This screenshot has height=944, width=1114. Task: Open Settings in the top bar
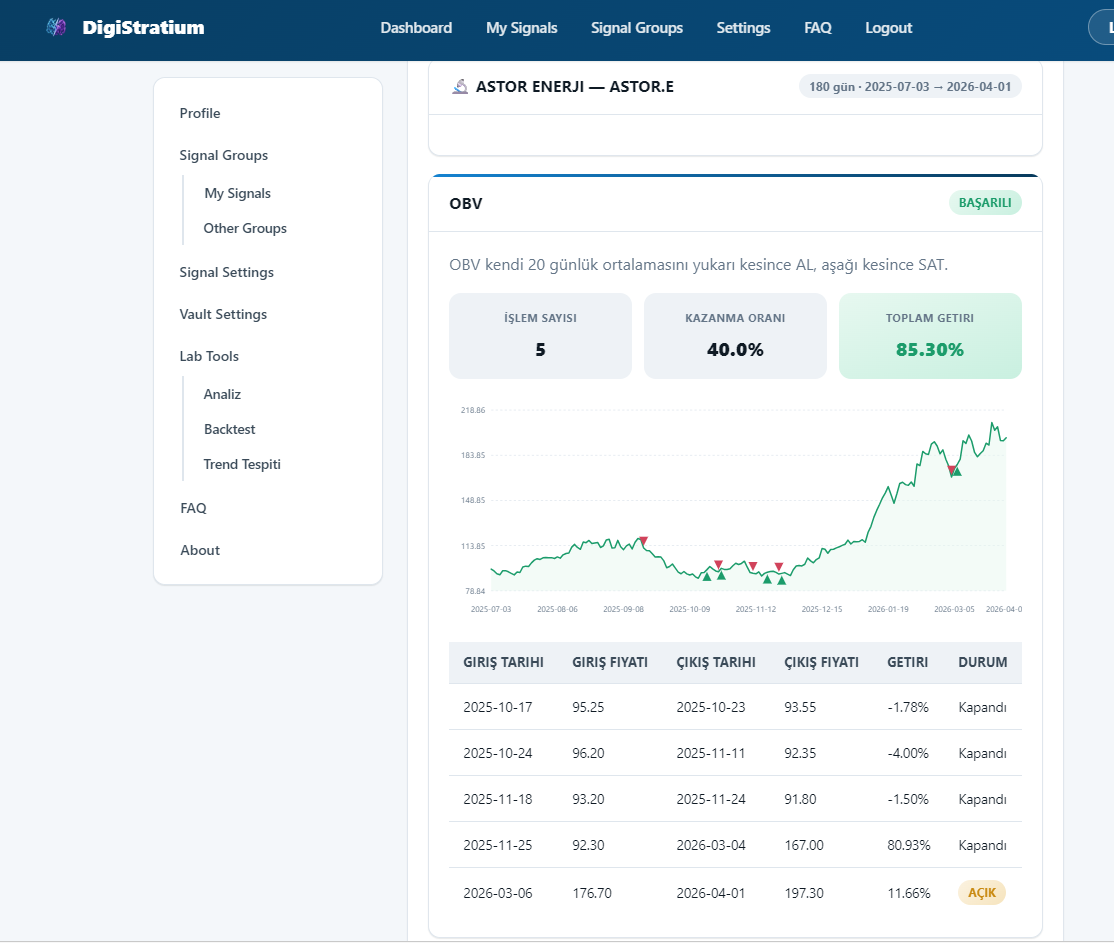click(x=743, y=28)
